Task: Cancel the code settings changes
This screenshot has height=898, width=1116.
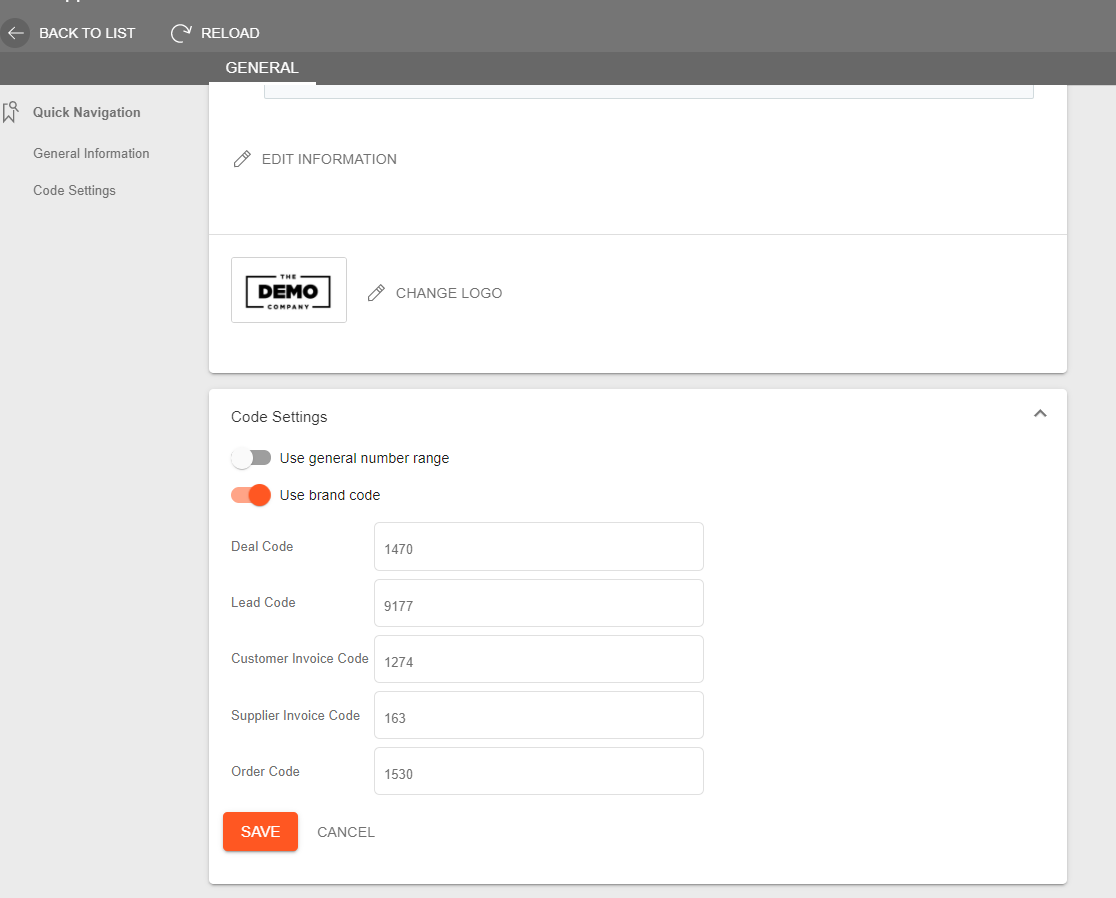Action: pyautogui.click(x=346, y=833)
